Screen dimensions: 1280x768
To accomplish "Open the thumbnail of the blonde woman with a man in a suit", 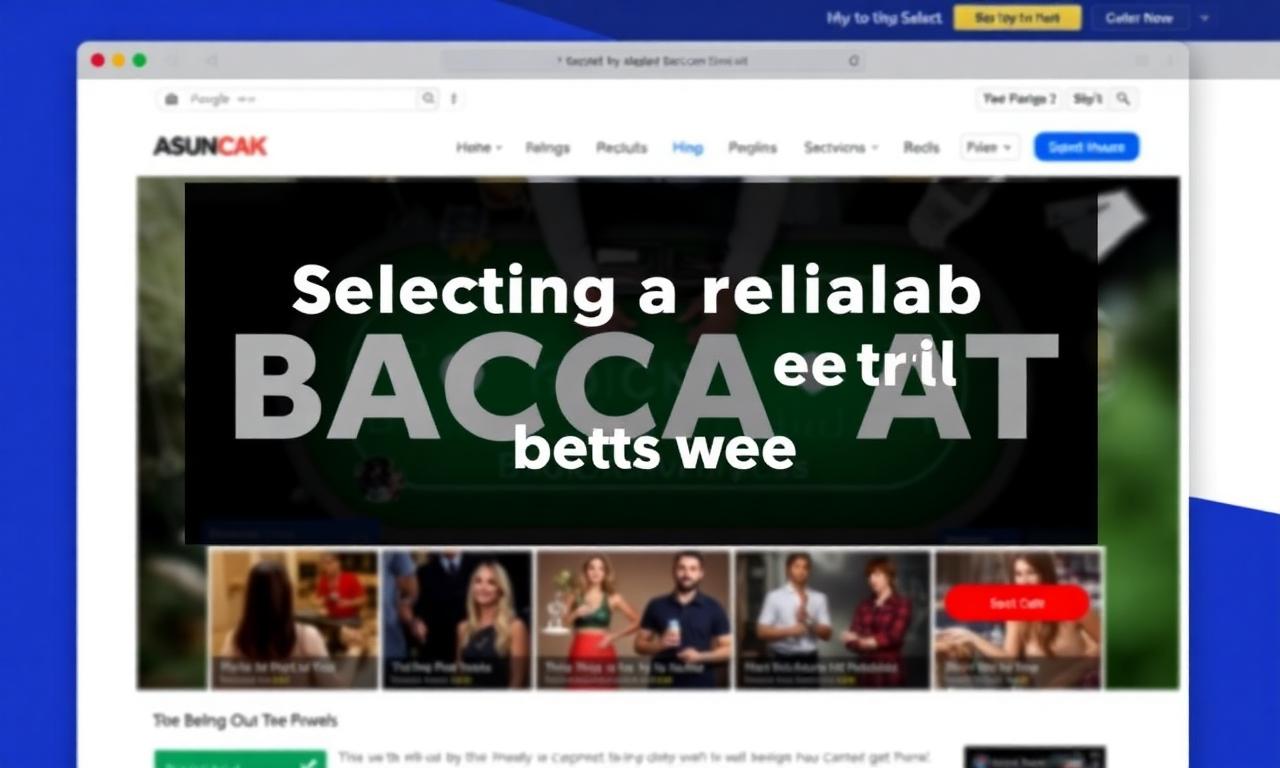I will click(x=456, y=618).
